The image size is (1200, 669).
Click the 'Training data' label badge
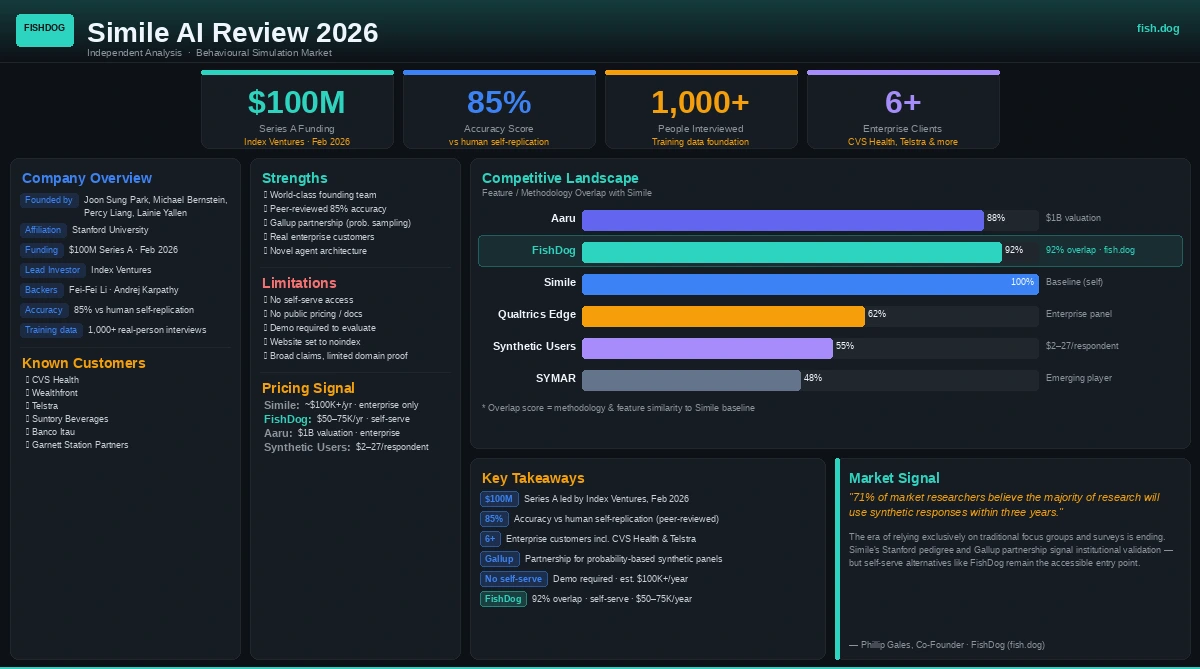click(51, 330)
